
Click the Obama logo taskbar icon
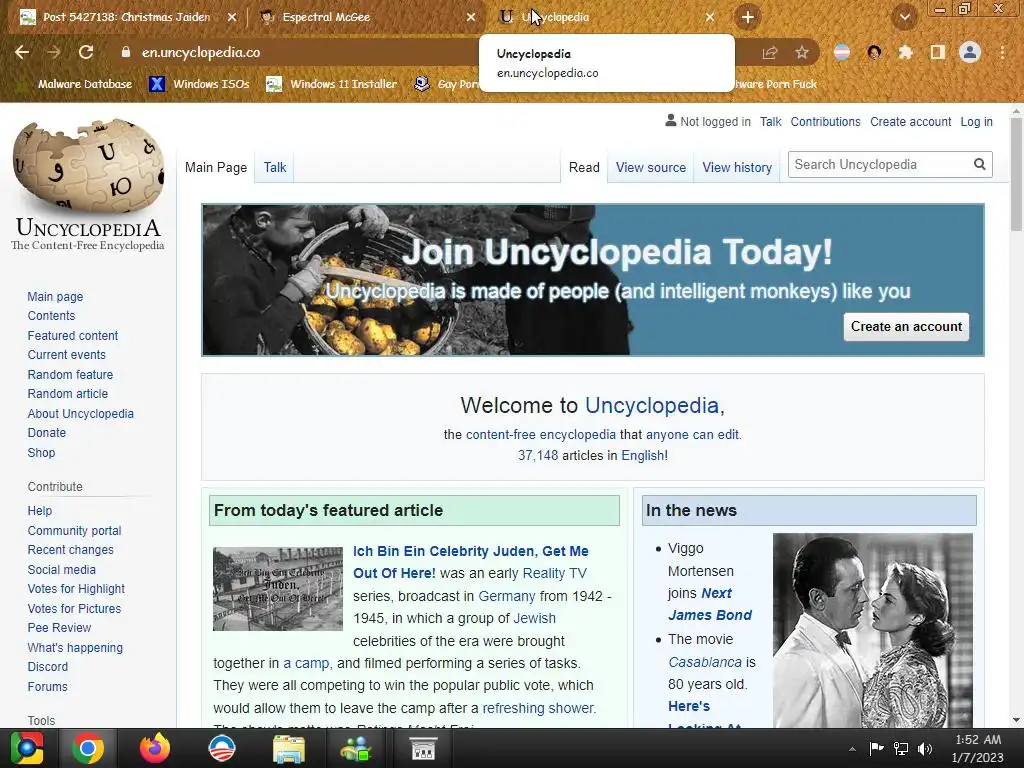tap(222, 748)
